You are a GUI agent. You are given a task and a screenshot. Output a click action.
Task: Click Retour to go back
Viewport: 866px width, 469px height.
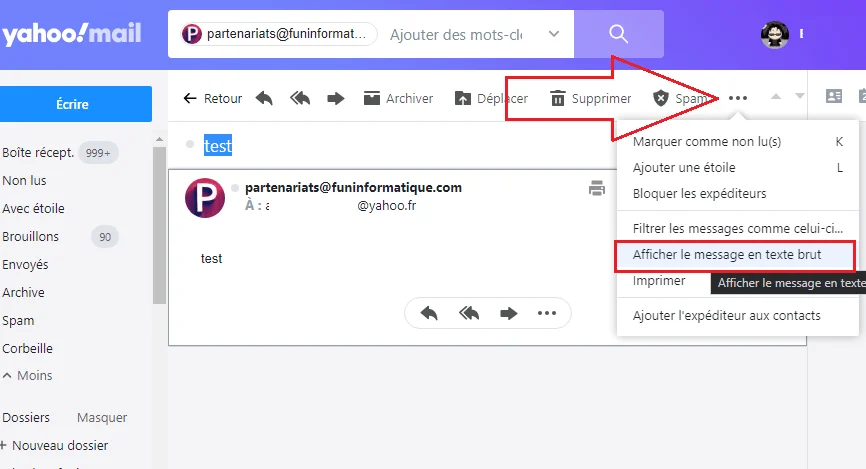click(213, 98)
